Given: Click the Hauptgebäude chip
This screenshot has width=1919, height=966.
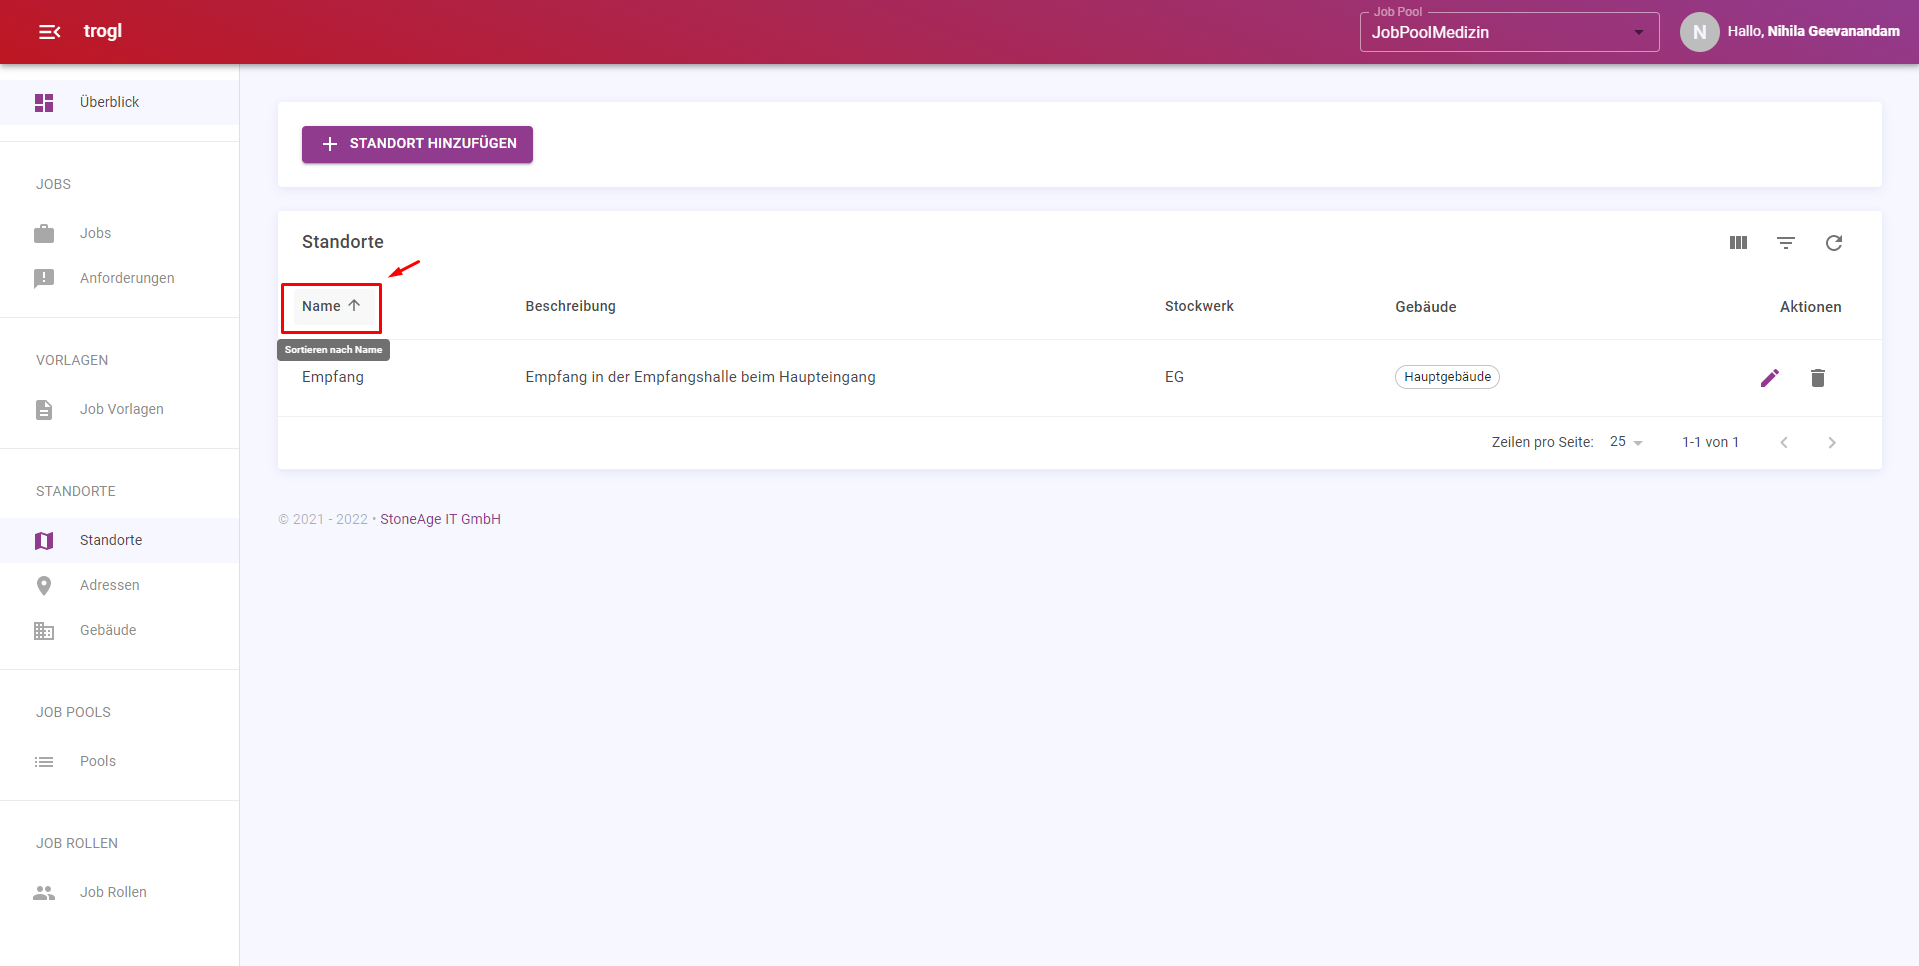Looking at the screenshot, I should click(x=1447, y=377).
